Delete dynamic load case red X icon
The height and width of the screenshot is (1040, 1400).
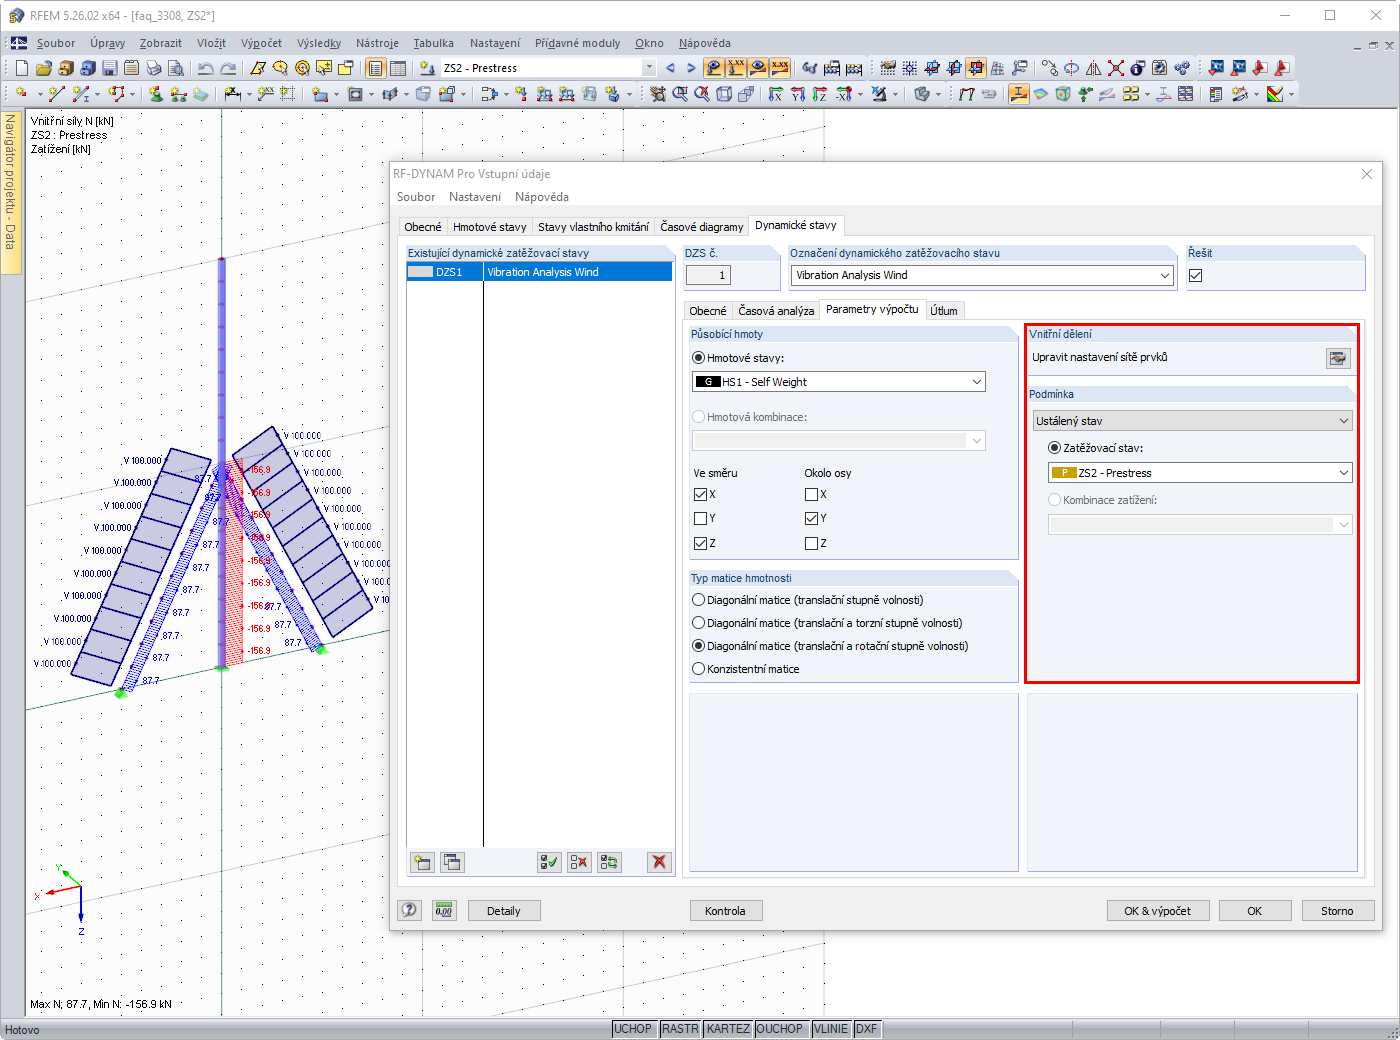(659, 862)
